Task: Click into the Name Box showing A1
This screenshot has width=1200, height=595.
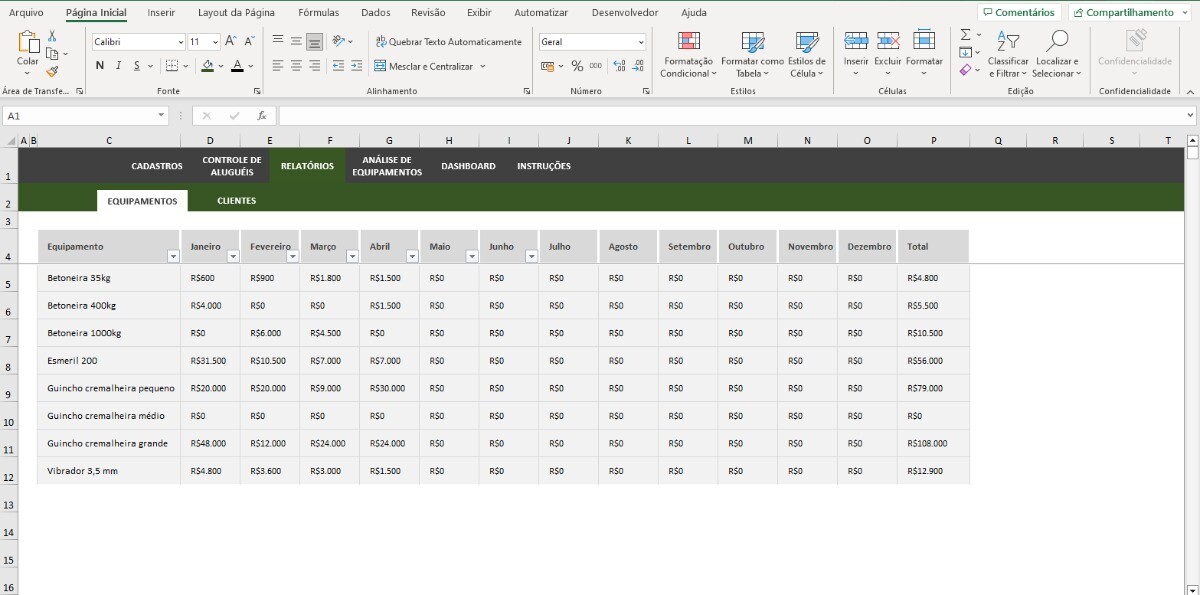Action: [x=80, y=116]
